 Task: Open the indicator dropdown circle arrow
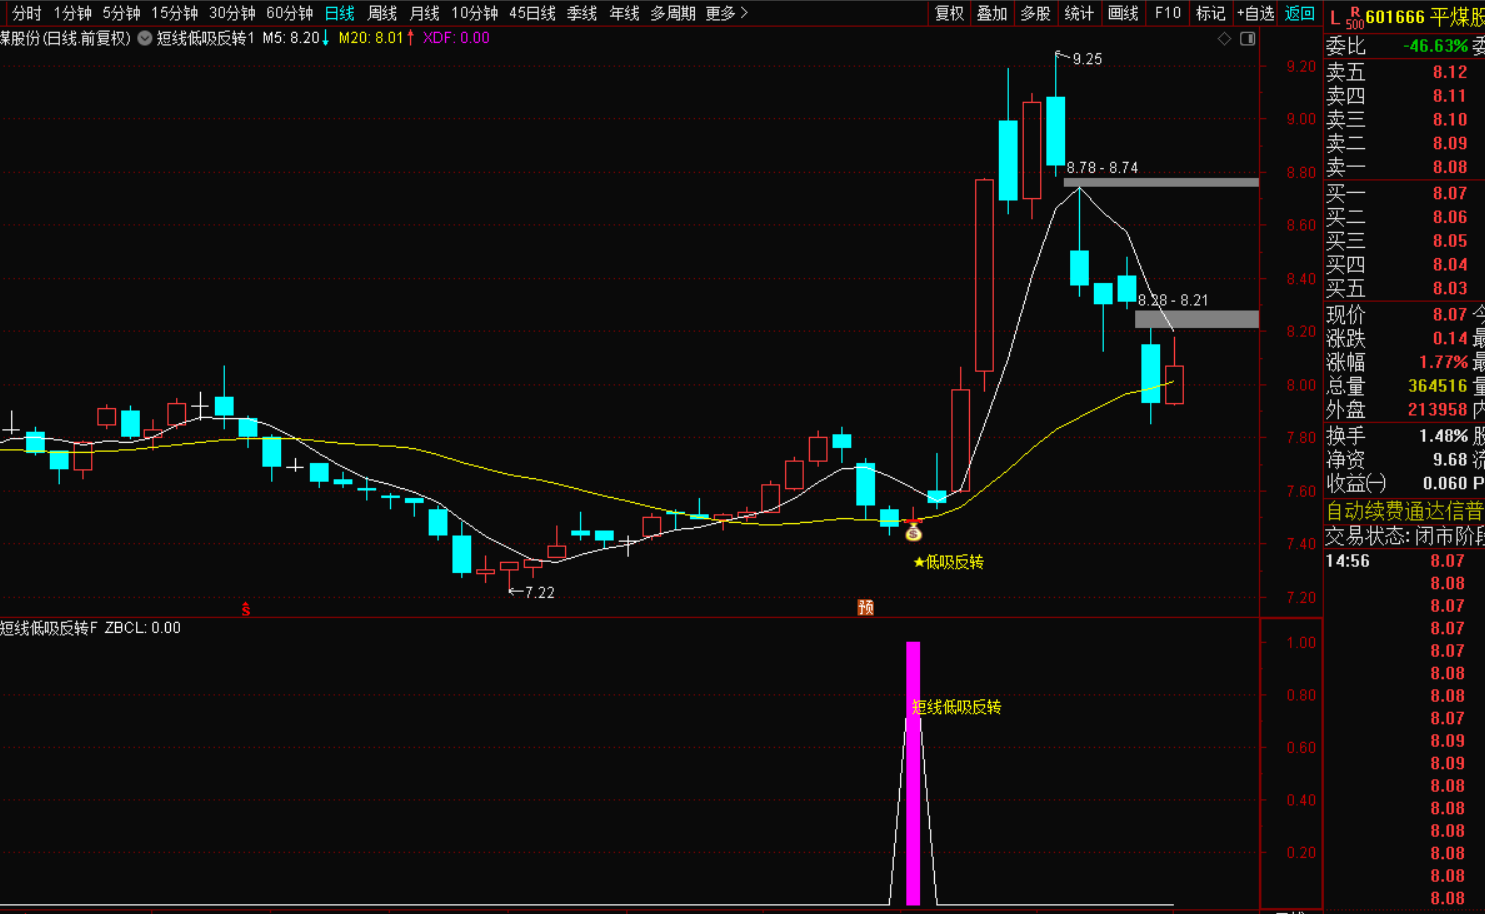click(x=145, y=38)
